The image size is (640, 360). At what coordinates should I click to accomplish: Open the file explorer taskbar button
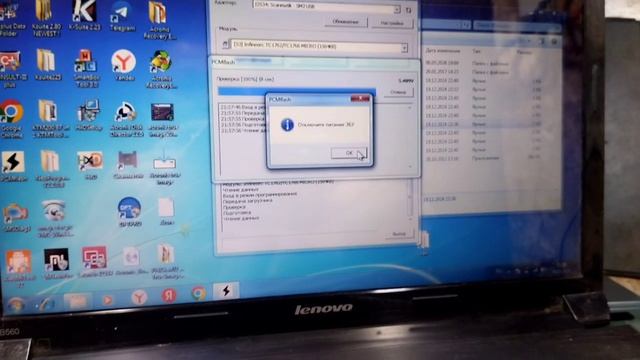pyautogui.click(x=77, y=301)
